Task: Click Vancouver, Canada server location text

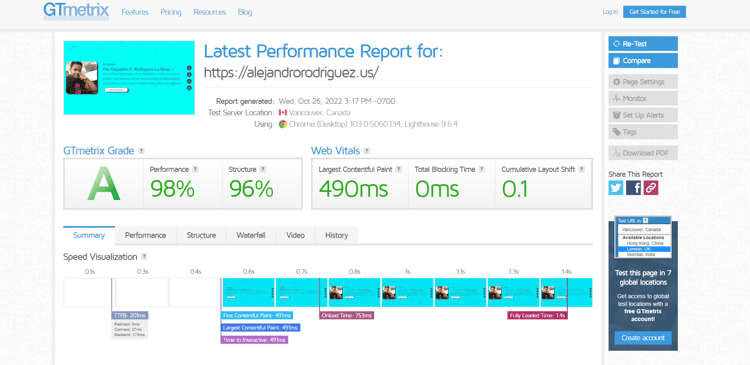Action: click(x=319, y=113)
